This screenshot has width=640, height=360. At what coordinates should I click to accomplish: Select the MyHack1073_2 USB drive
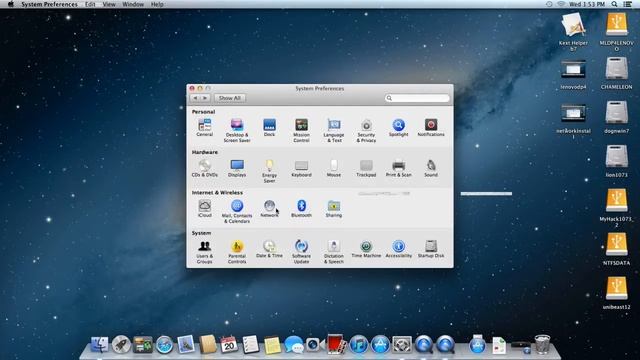point(616,208)
